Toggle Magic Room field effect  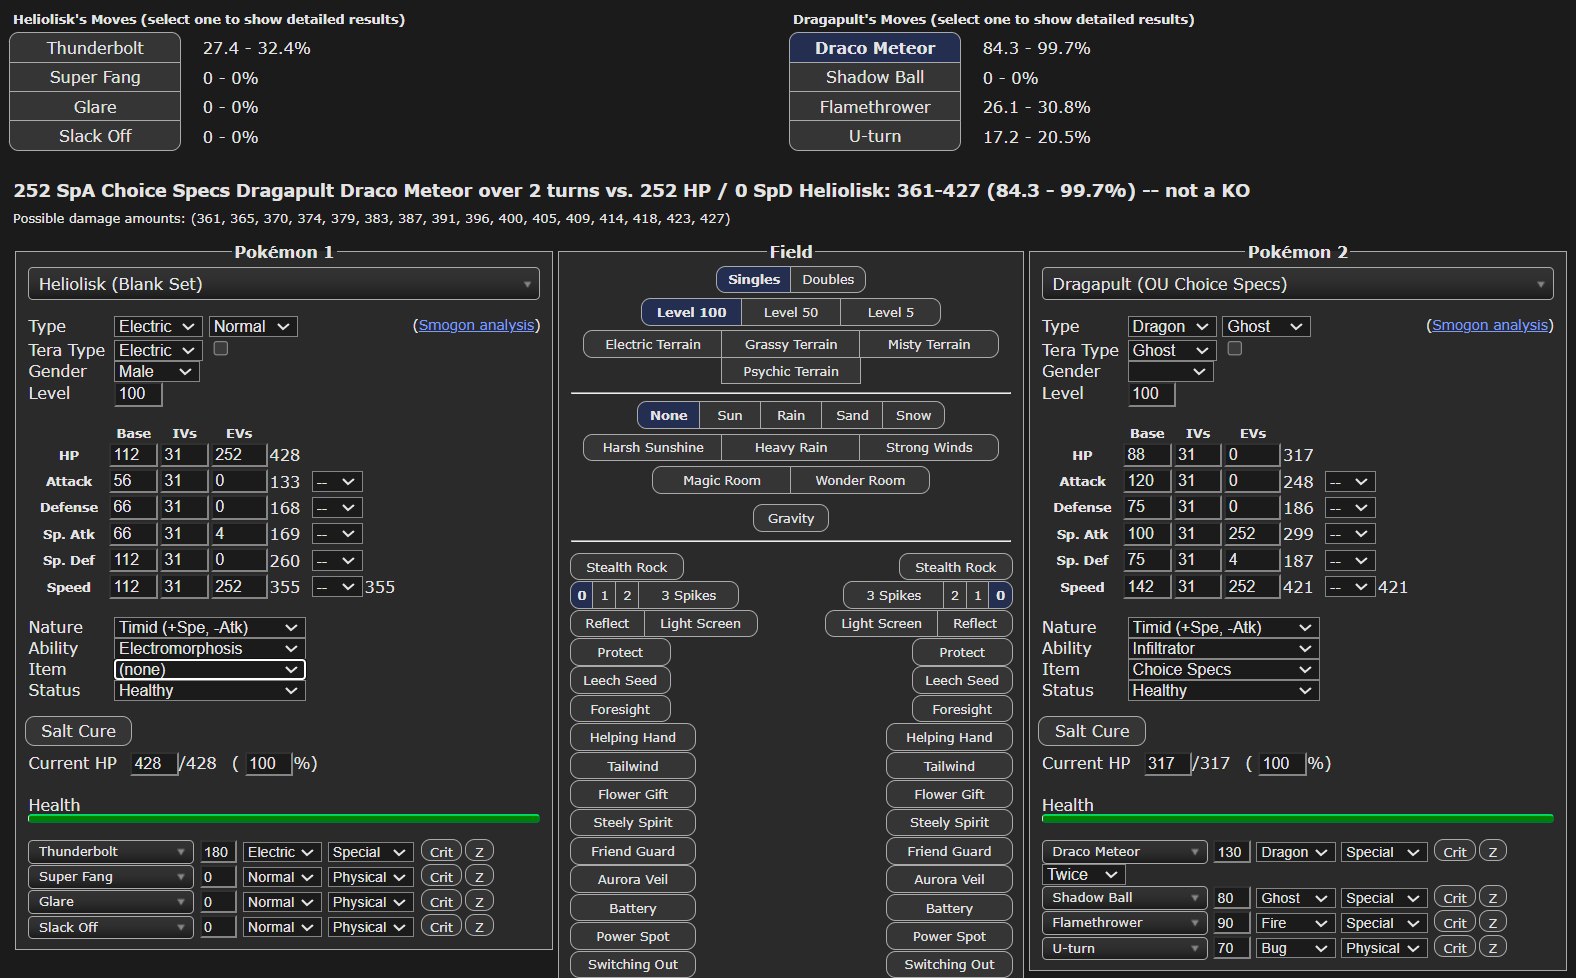click(722, 480)
